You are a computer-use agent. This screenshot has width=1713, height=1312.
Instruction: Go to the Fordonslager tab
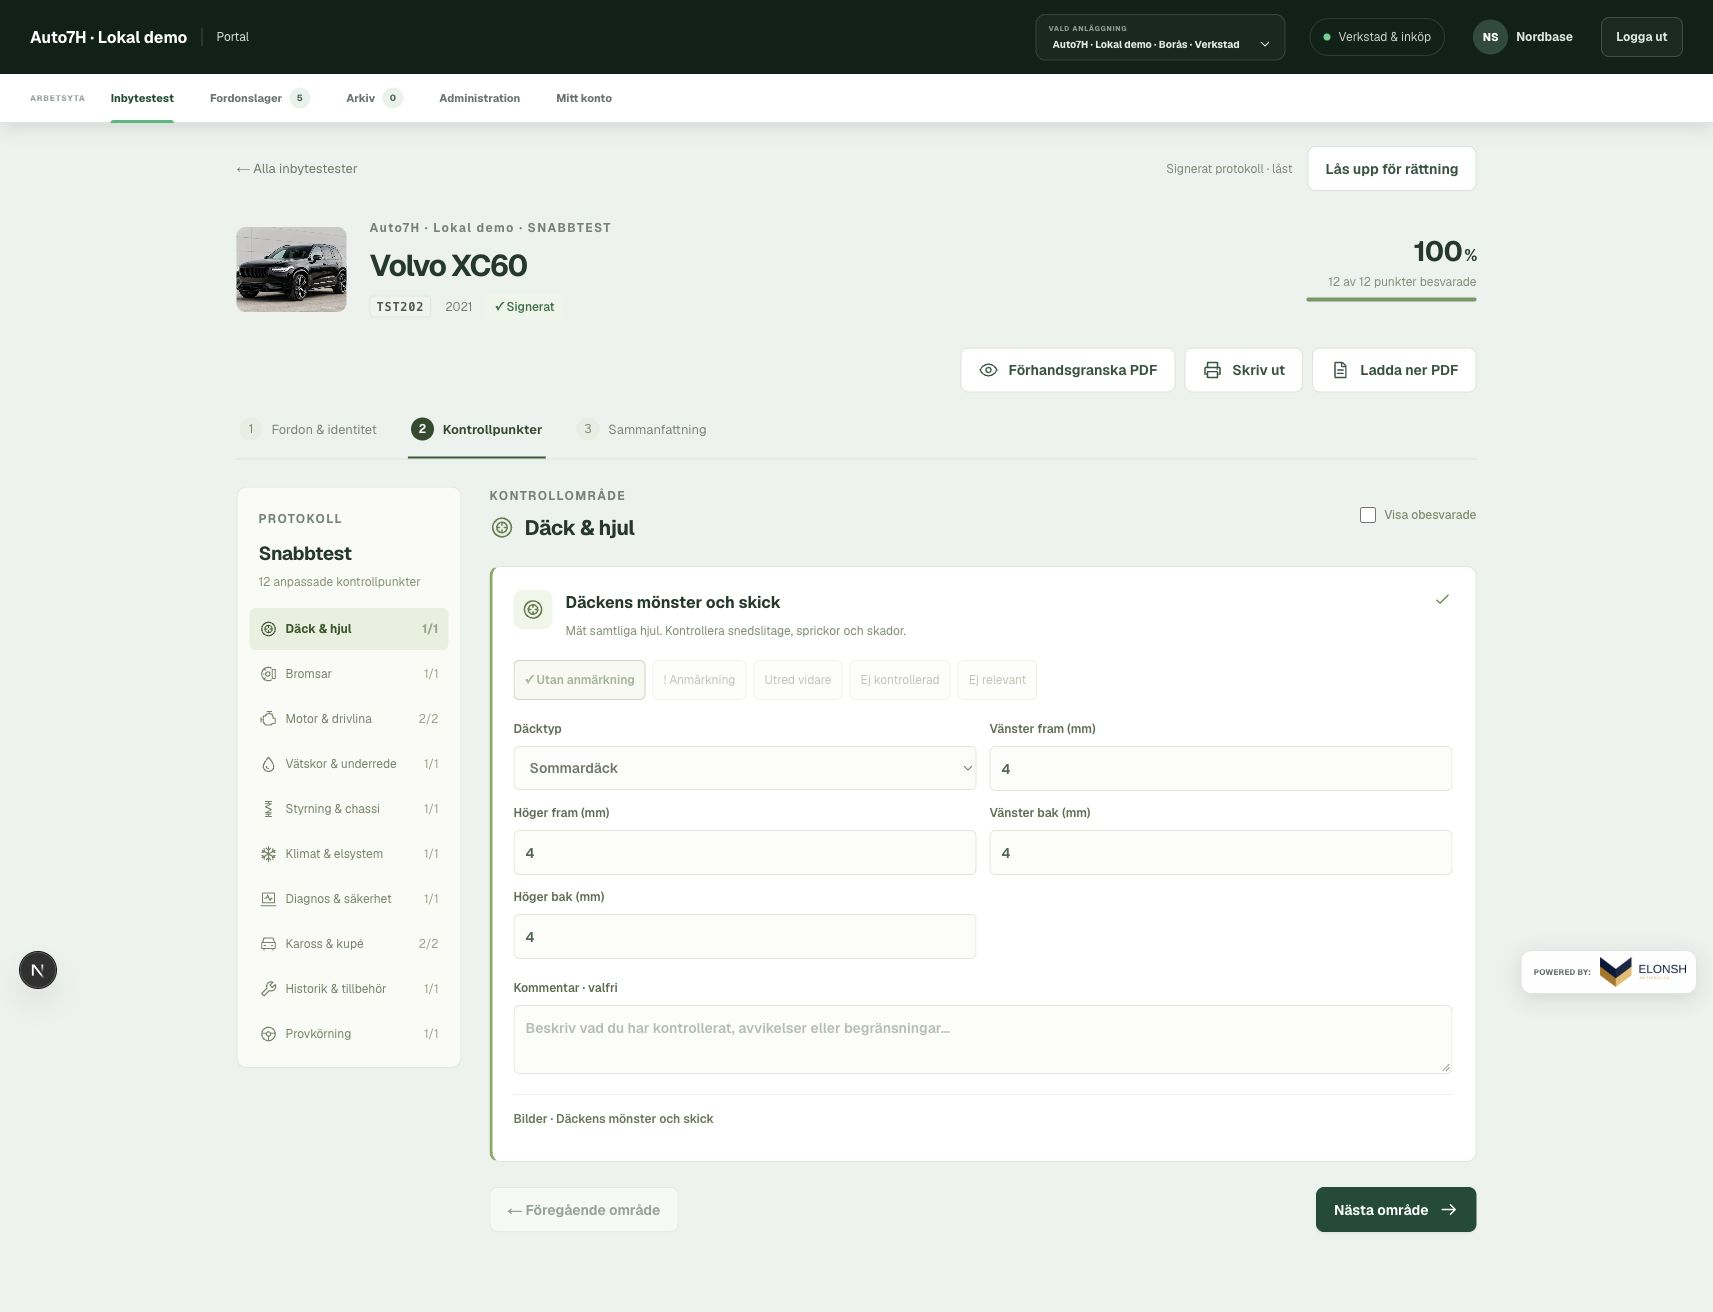pyautogui.click(x=260, y=98)
